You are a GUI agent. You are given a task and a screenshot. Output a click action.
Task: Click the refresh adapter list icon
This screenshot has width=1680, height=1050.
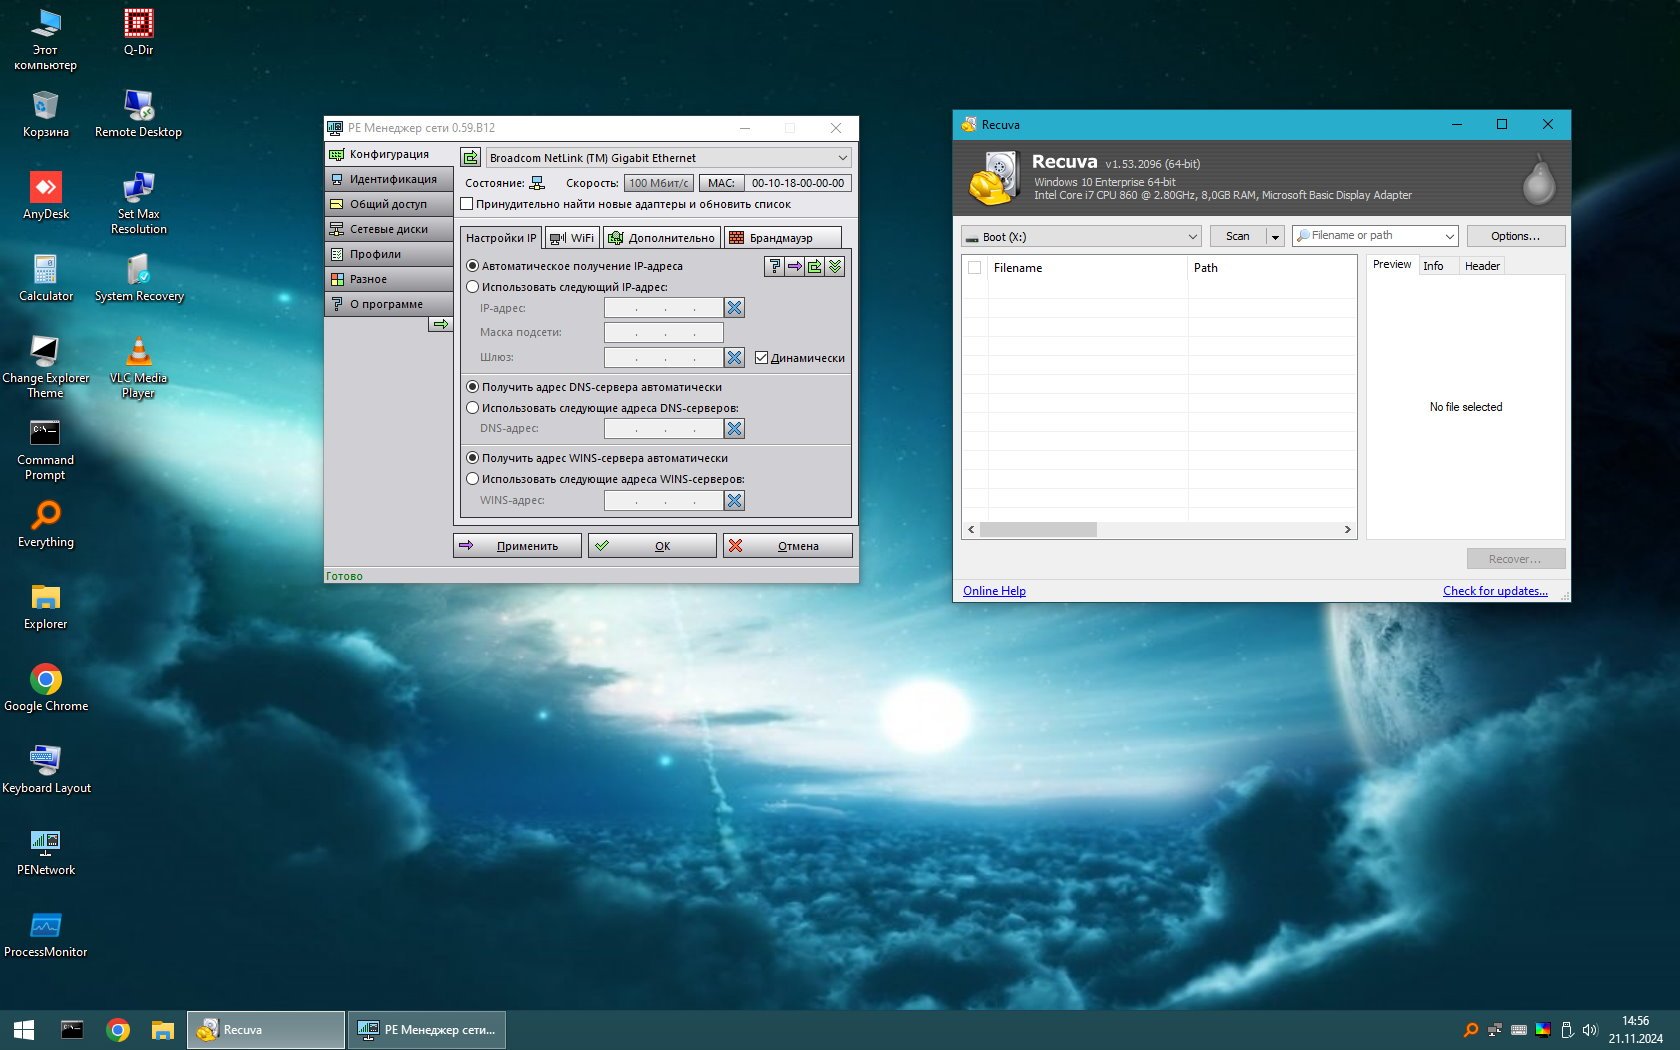pos(470,158)
